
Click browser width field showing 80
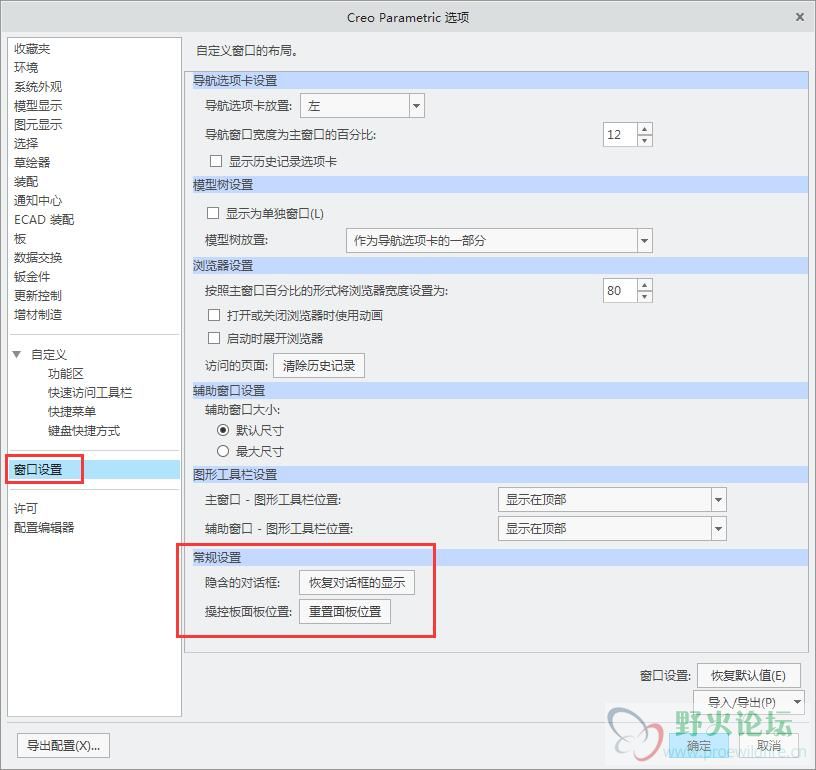(x=620, y=290)
